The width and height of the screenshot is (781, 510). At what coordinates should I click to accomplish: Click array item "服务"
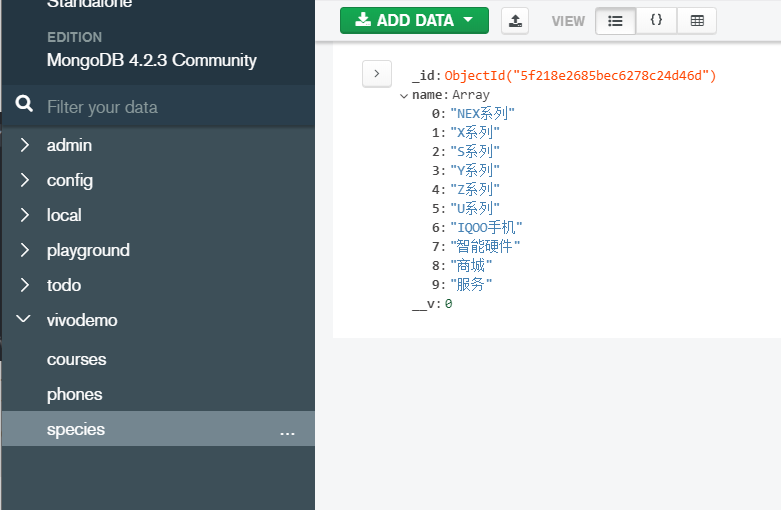(x=471, y=284)
